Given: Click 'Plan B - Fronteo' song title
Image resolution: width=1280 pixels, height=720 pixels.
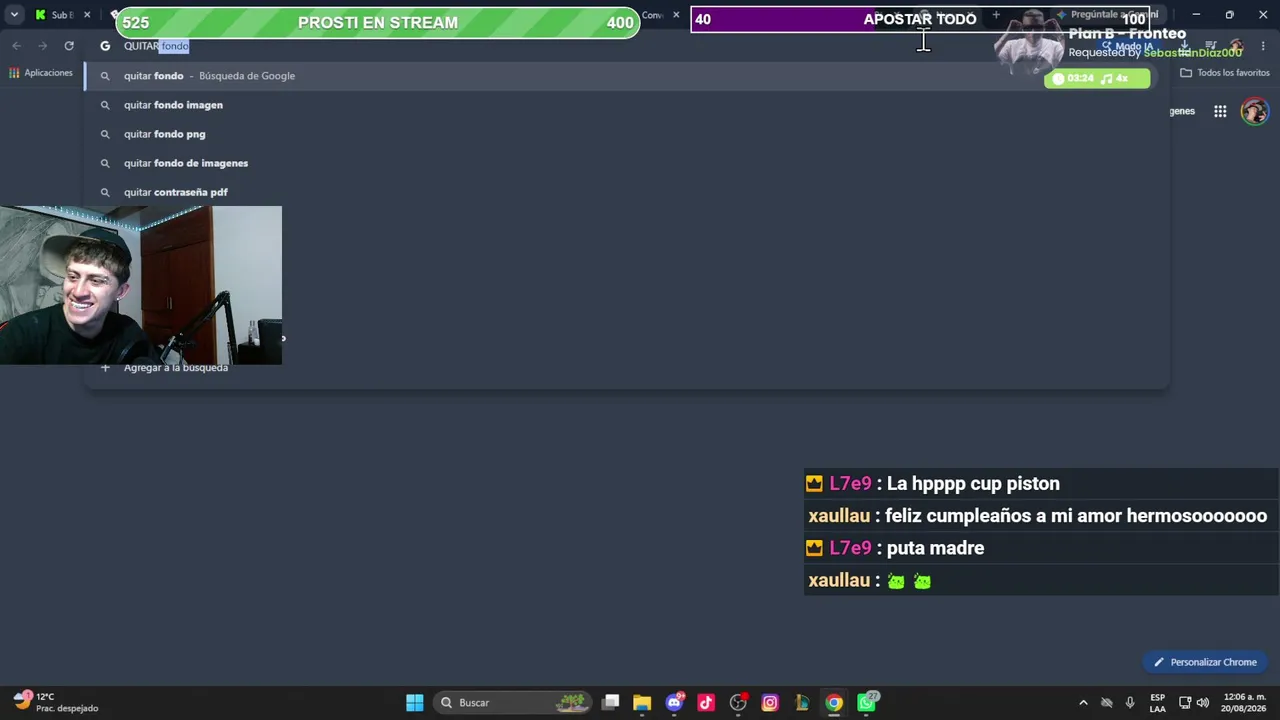Looking at the screenshot, I should pyautogui.click(x=1127, y=34).
